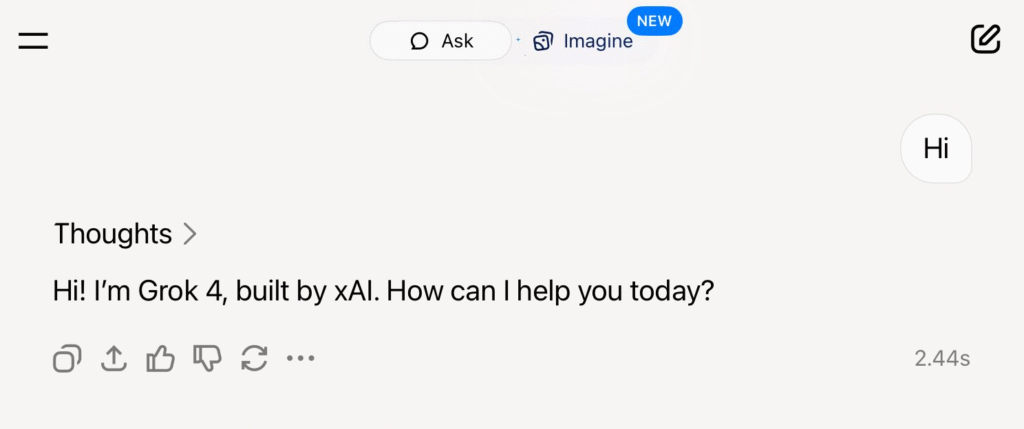
Task: Dislike the response with thumbs down
Action: click(207, 358)
